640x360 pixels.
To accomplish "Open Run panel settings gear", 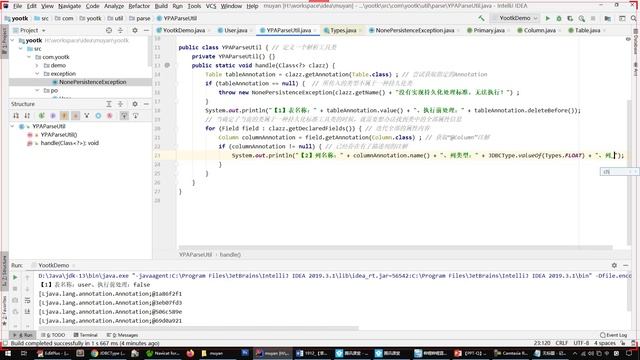I will [614, 265].
